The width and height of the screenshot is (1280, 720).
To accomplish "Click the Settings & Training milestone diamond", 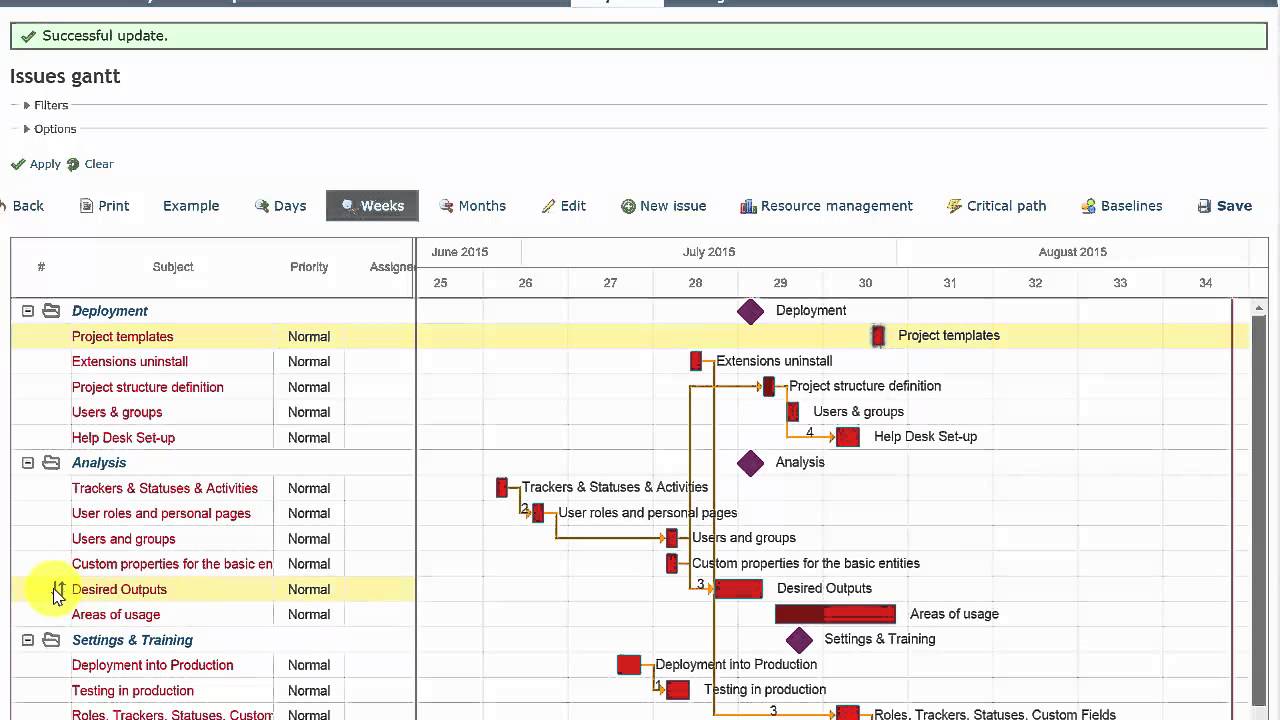I will point(799,639).
